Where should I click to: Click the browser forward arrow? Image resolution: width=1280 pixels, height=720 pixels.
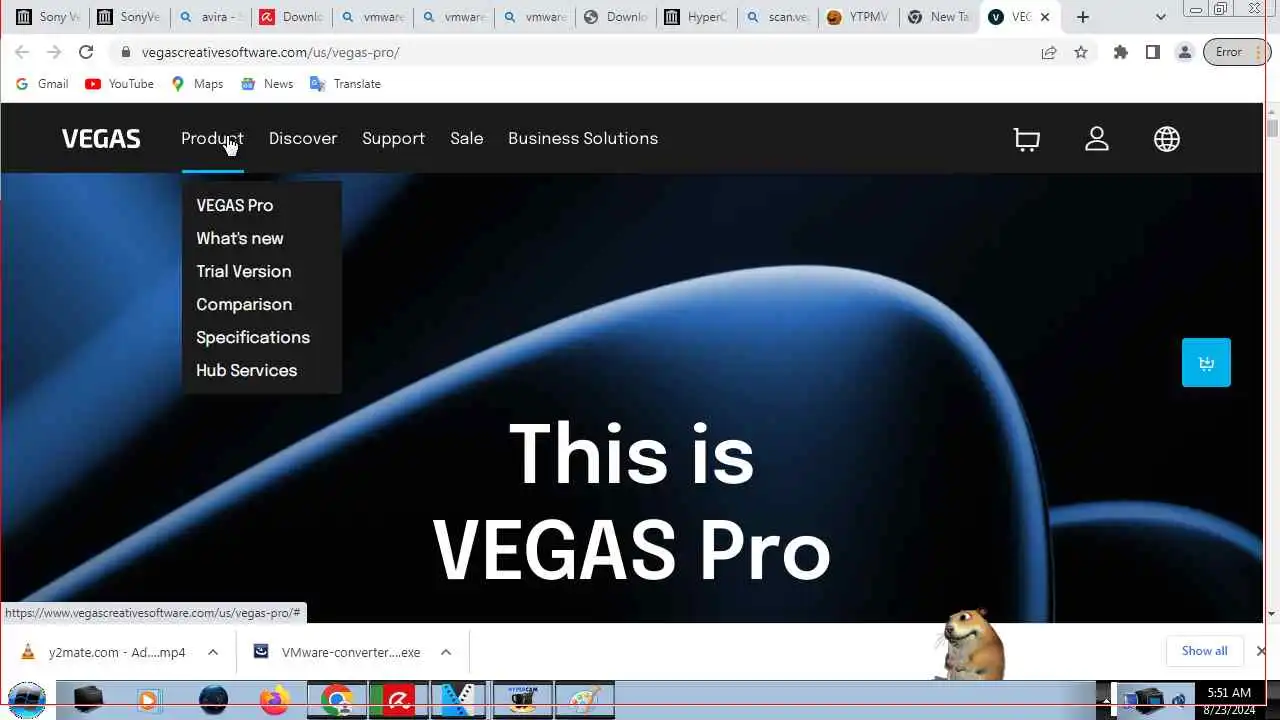[x=54, y=52]
